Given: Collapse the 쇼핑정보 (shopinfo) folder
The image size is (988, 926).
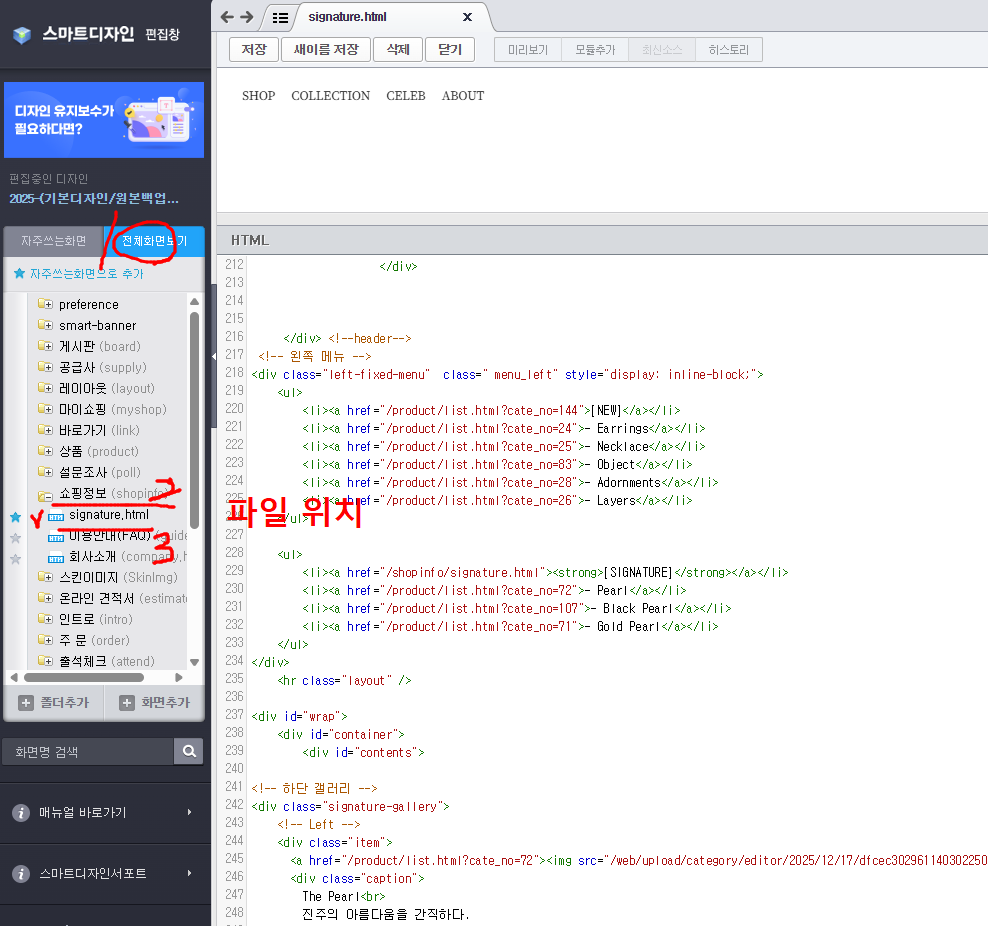Looking at the screenshot, I should [45, 494].
